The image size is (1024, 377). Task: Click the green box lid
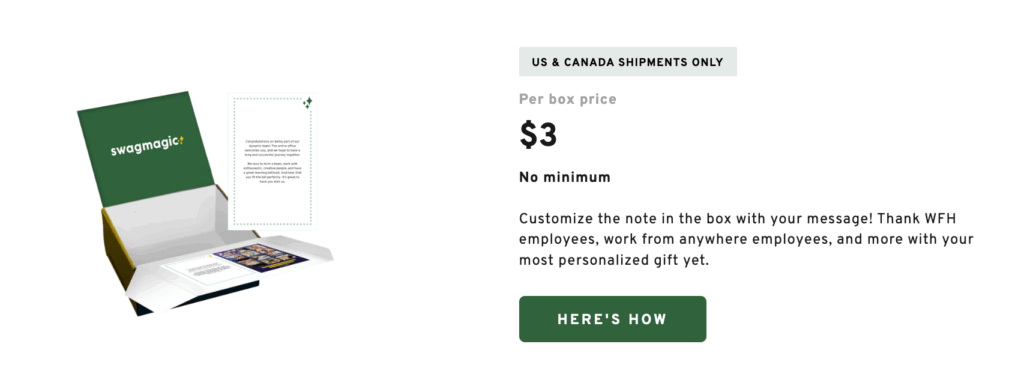(146, 149)
